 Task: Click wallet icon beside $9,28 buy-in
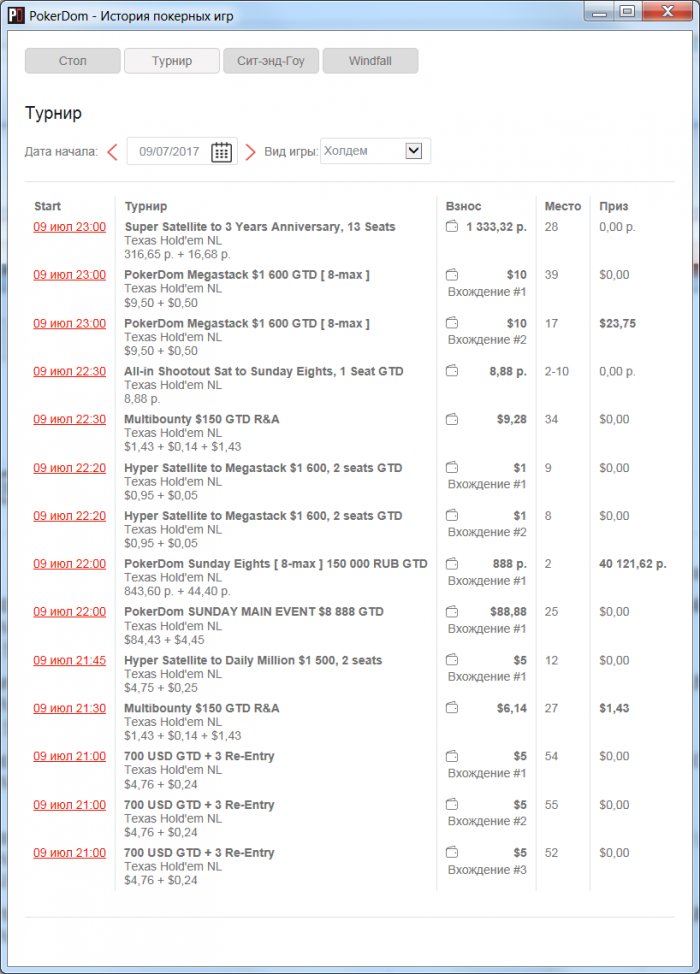[452, 419]
